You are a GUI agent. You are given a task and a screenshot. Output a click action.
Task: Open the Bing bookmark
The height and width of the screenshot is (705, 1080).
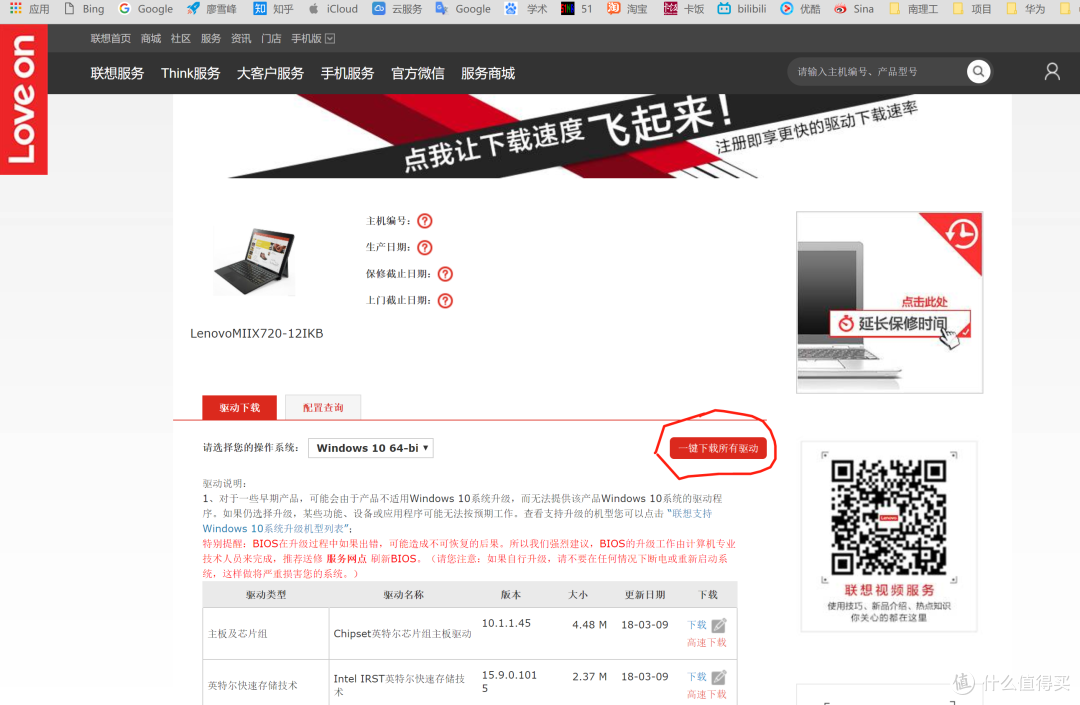pos(84,9)
